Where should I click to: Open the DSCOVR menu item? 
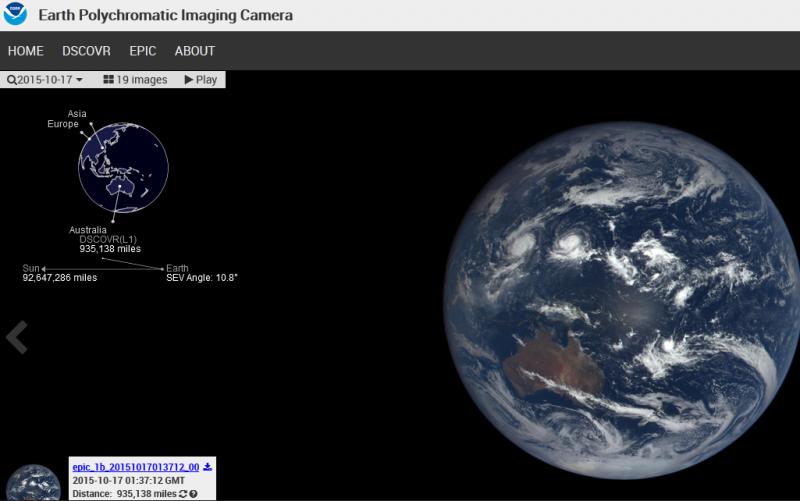(x=86, y=51)
